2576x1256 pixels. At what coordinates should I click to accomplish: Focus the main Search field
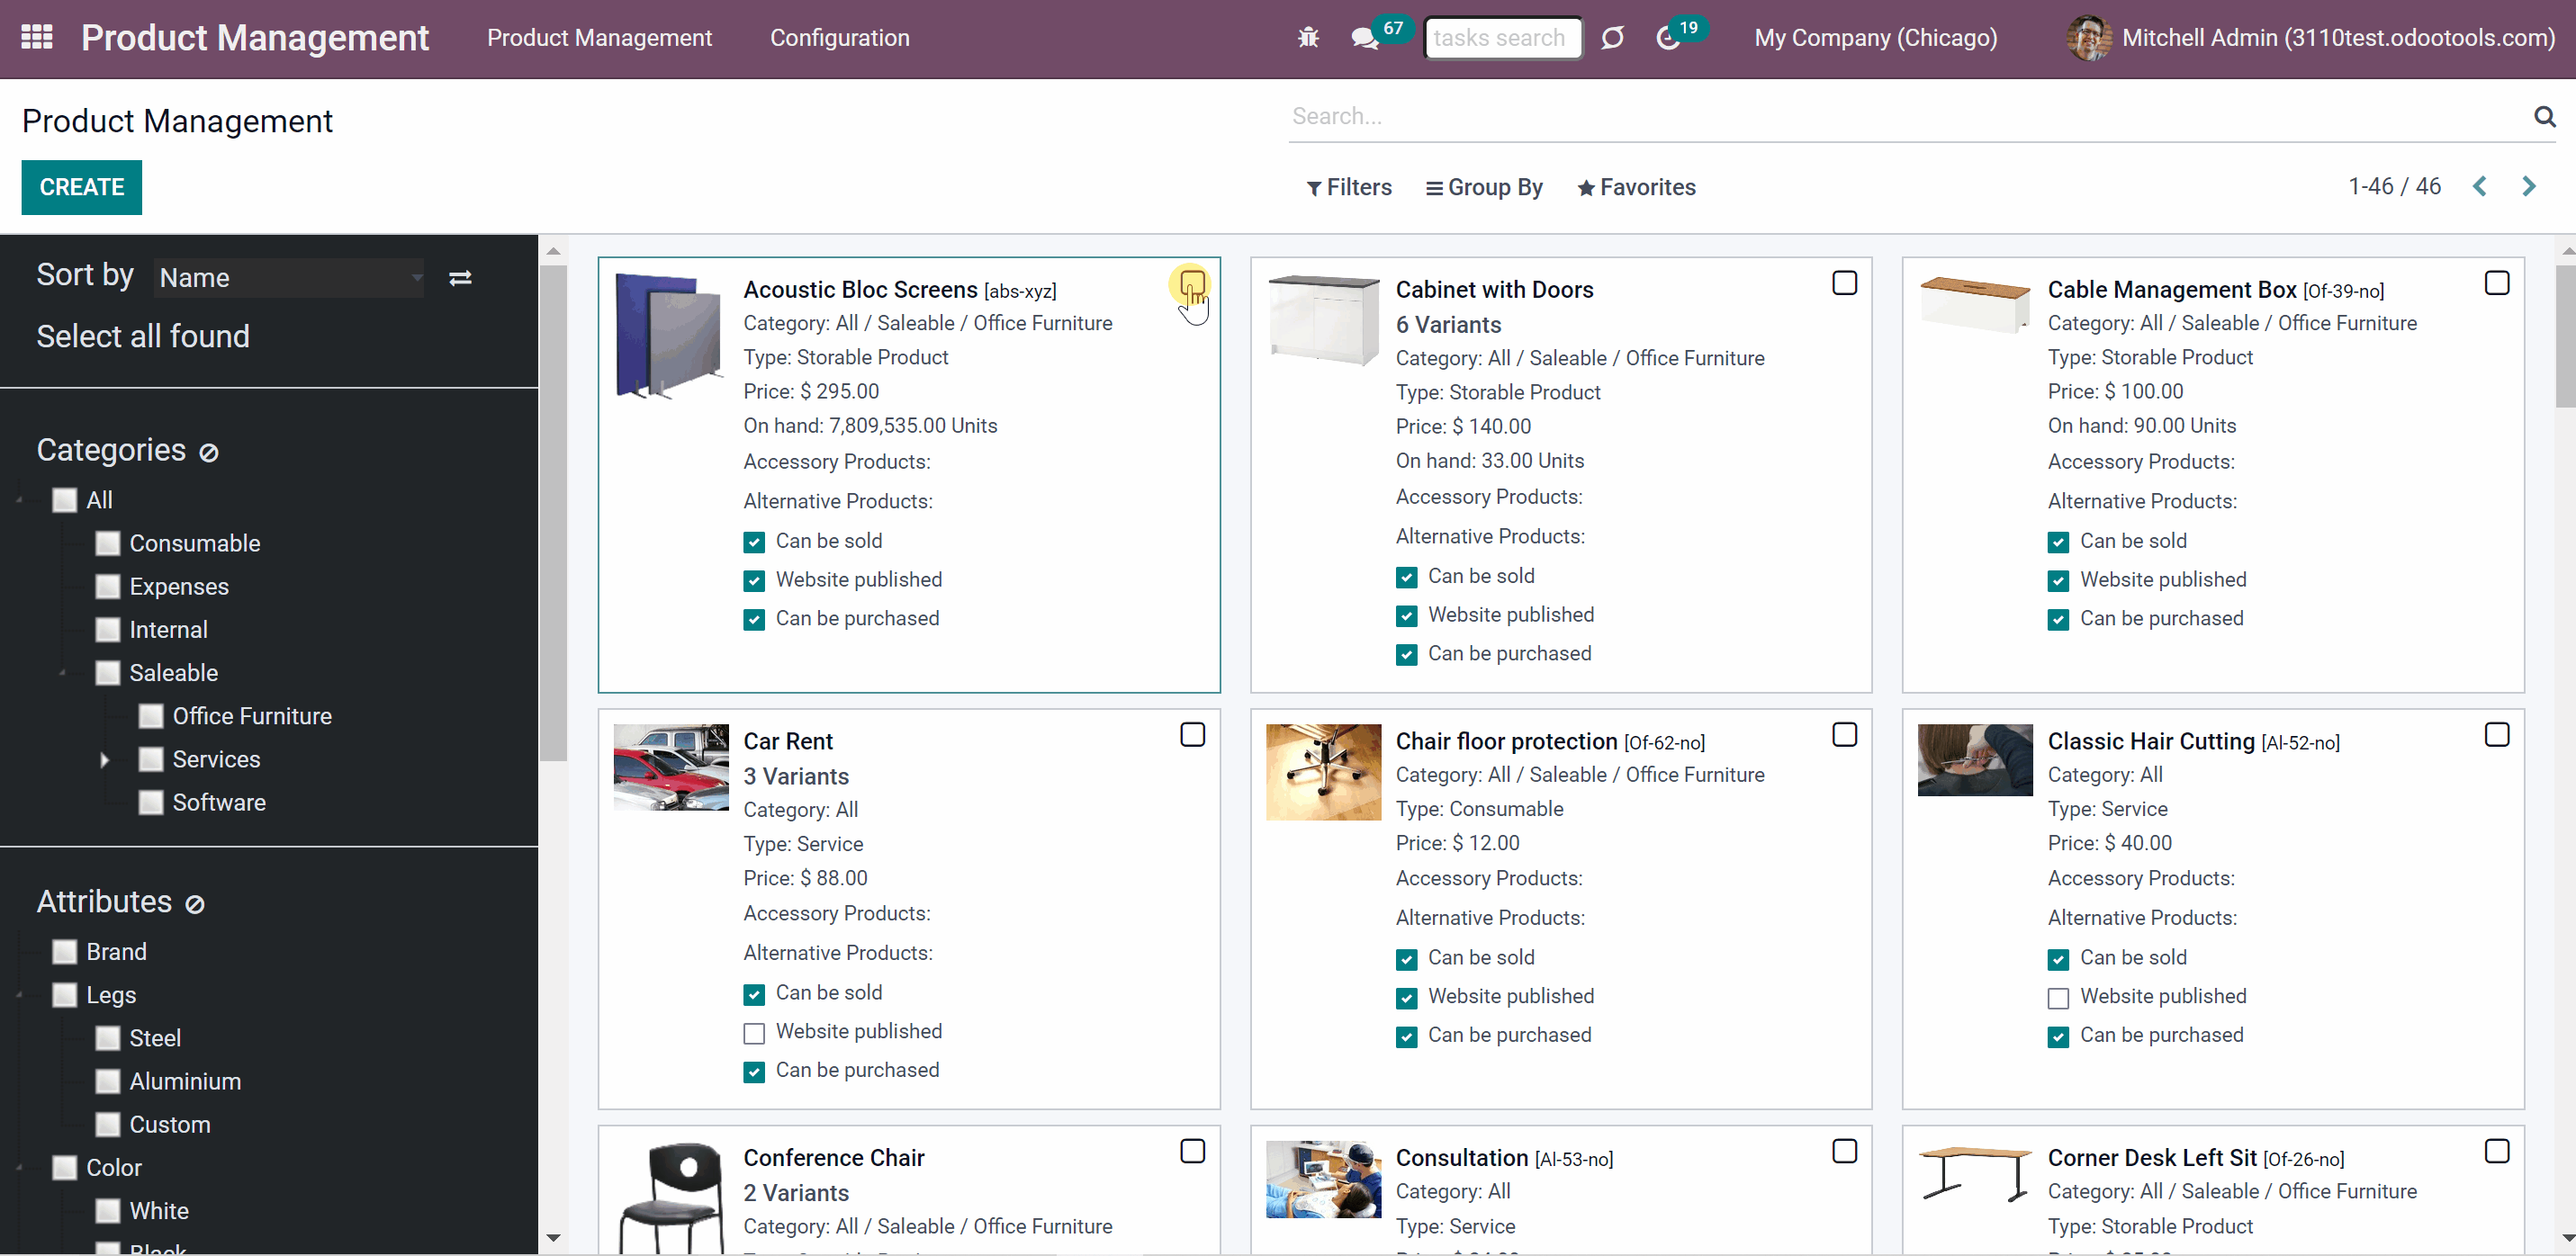tap(1907, 116)
